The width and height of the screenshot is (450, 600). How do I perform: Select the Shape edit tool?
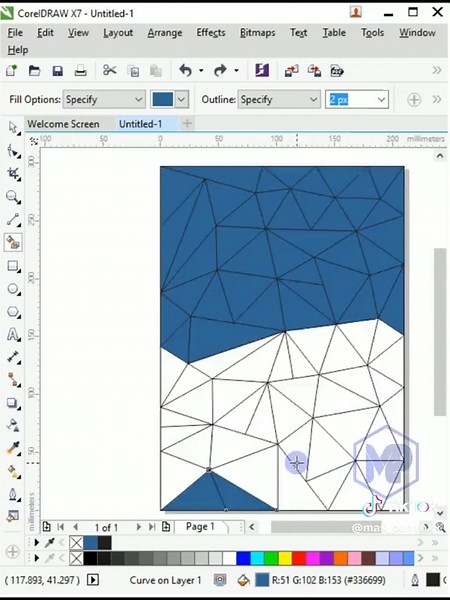click(x=13, y=151)
